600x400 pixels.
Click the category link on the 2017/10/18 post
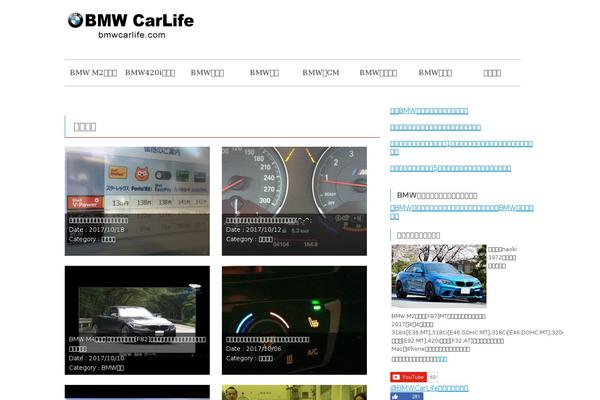click(108, 239)
